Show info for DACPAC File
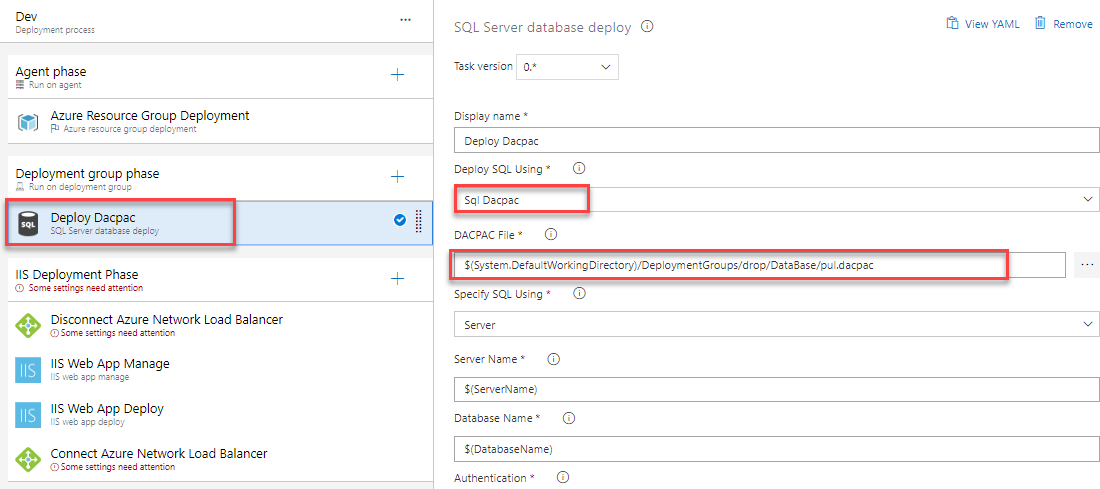 [x=551, y=233]
